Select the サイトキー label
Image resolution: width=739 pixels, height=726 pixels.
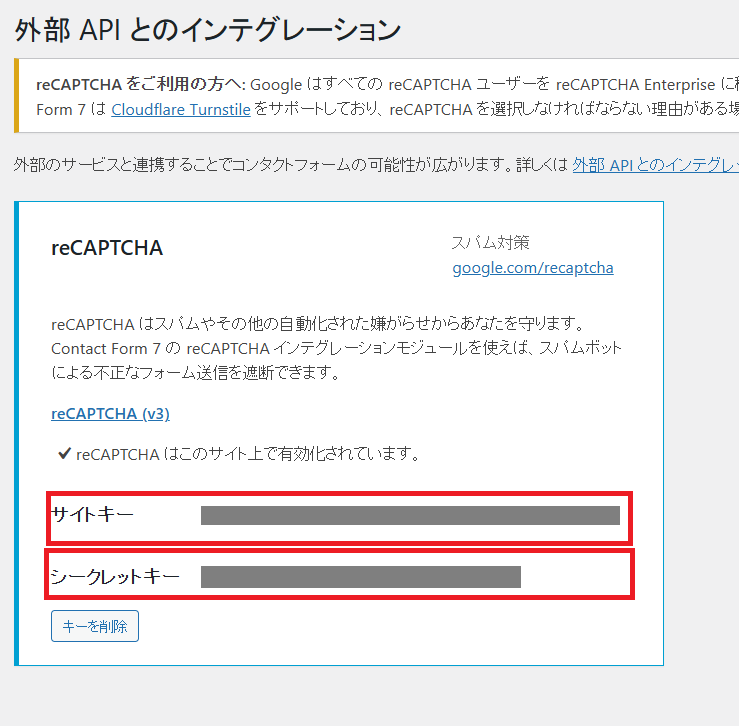tap(92, 515)
